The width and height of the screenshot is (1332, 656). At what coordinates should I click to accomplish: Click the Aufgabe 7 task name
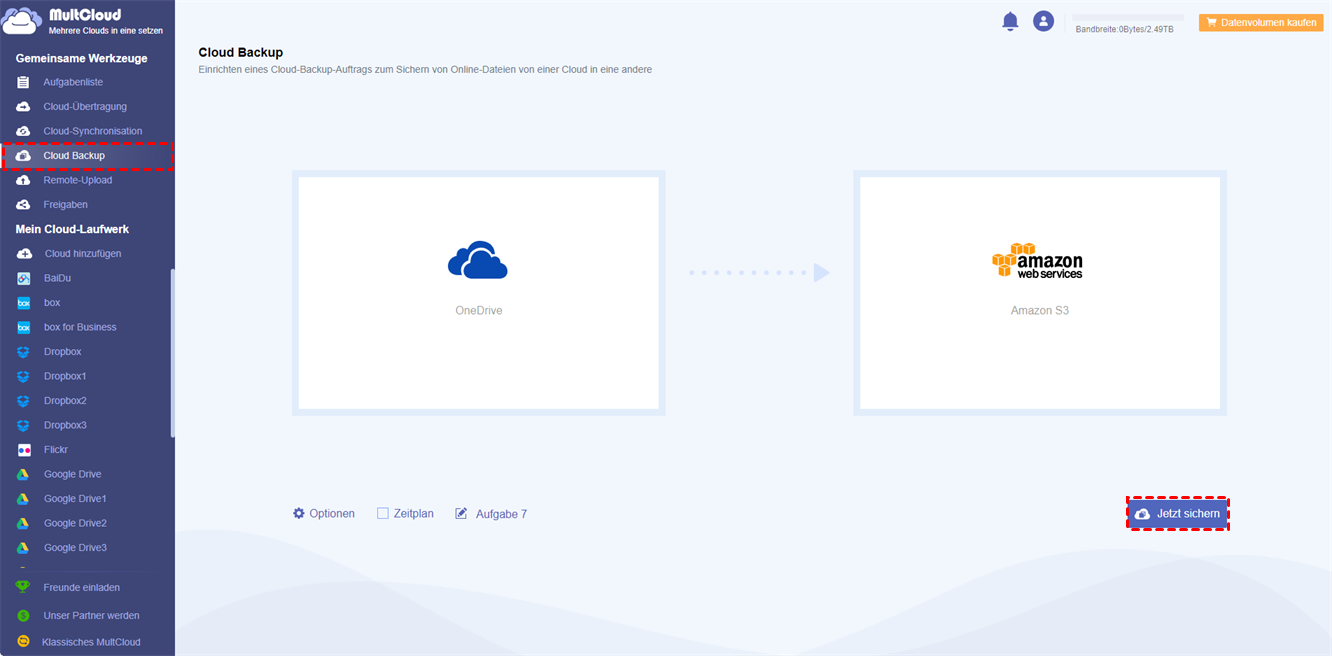[501, 514]
